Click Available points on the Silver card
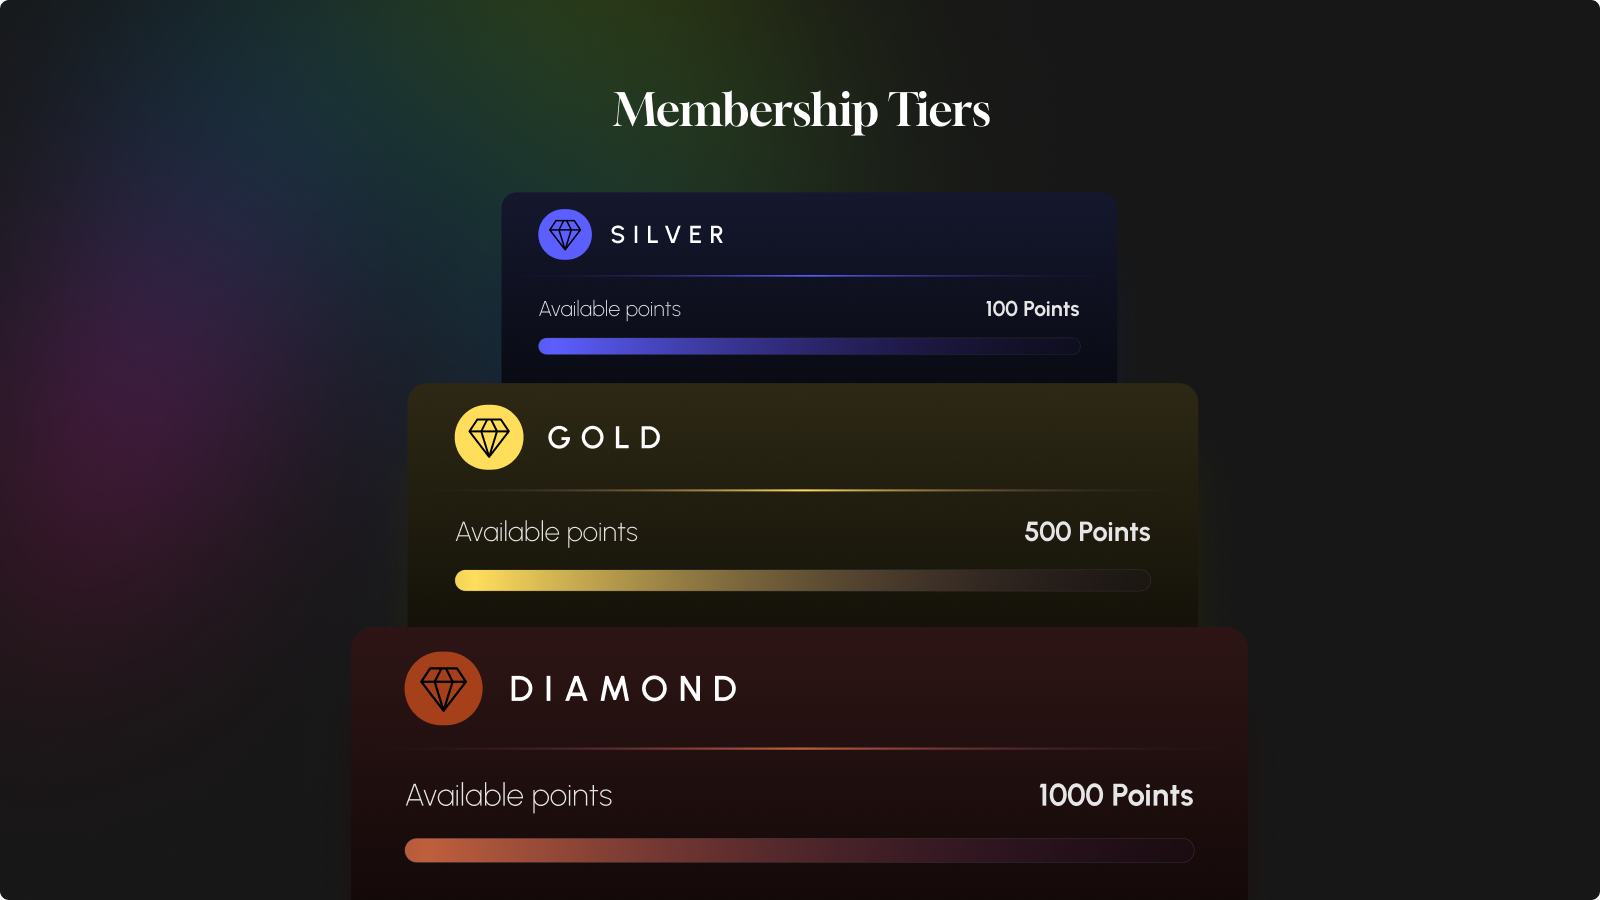The image size is (1600, 900). click(x=609, y=309)
